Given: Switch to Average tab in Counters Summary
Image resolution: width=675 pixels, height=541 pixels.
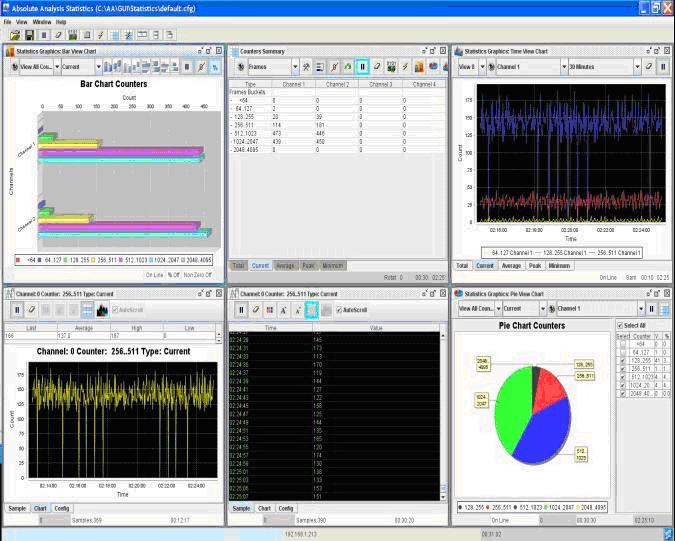Looking at the screenshot, I should point(286,265).
